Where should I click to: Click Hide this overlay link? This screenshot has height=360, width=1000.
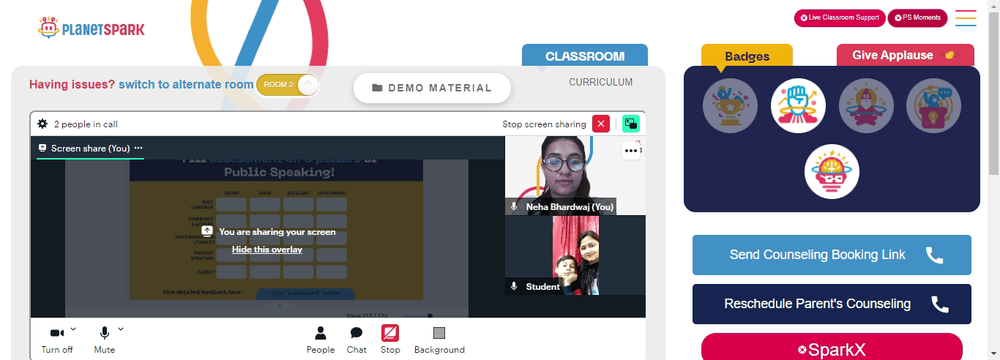[267, 250]
